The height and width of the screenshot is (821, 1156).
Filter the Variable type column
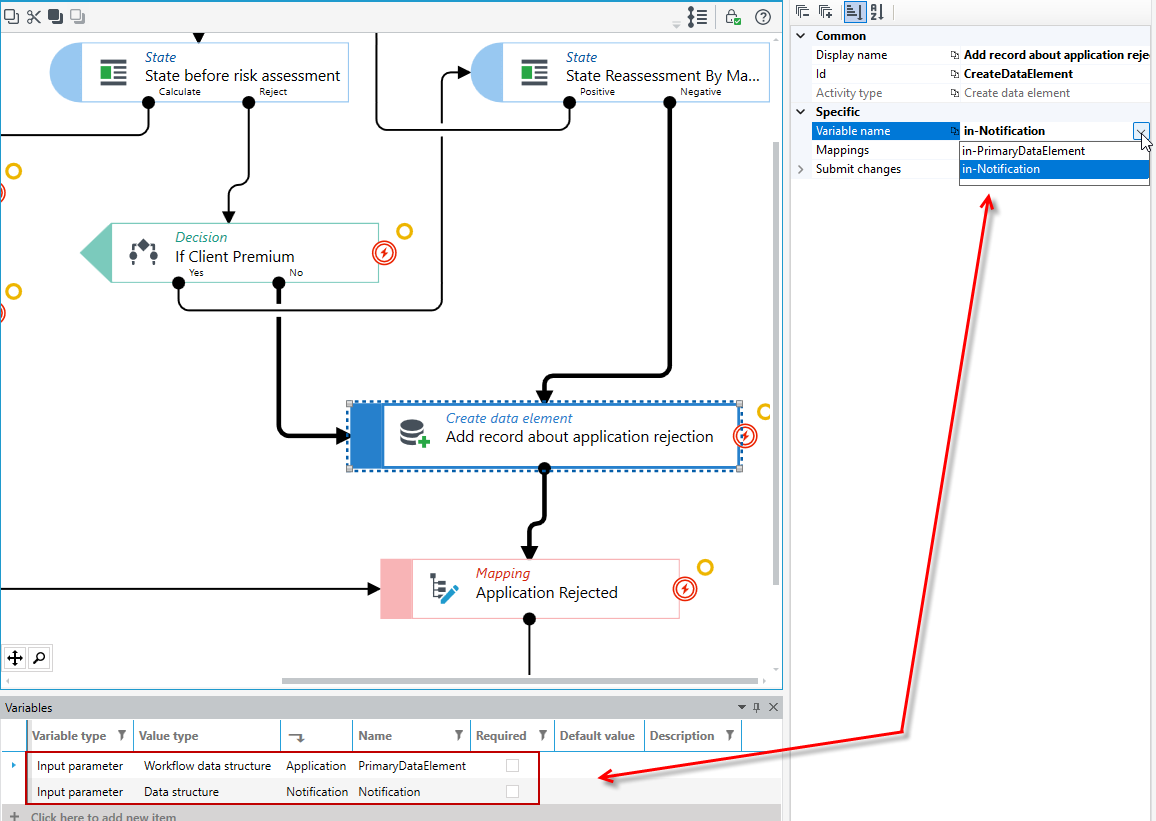[122, 736]
